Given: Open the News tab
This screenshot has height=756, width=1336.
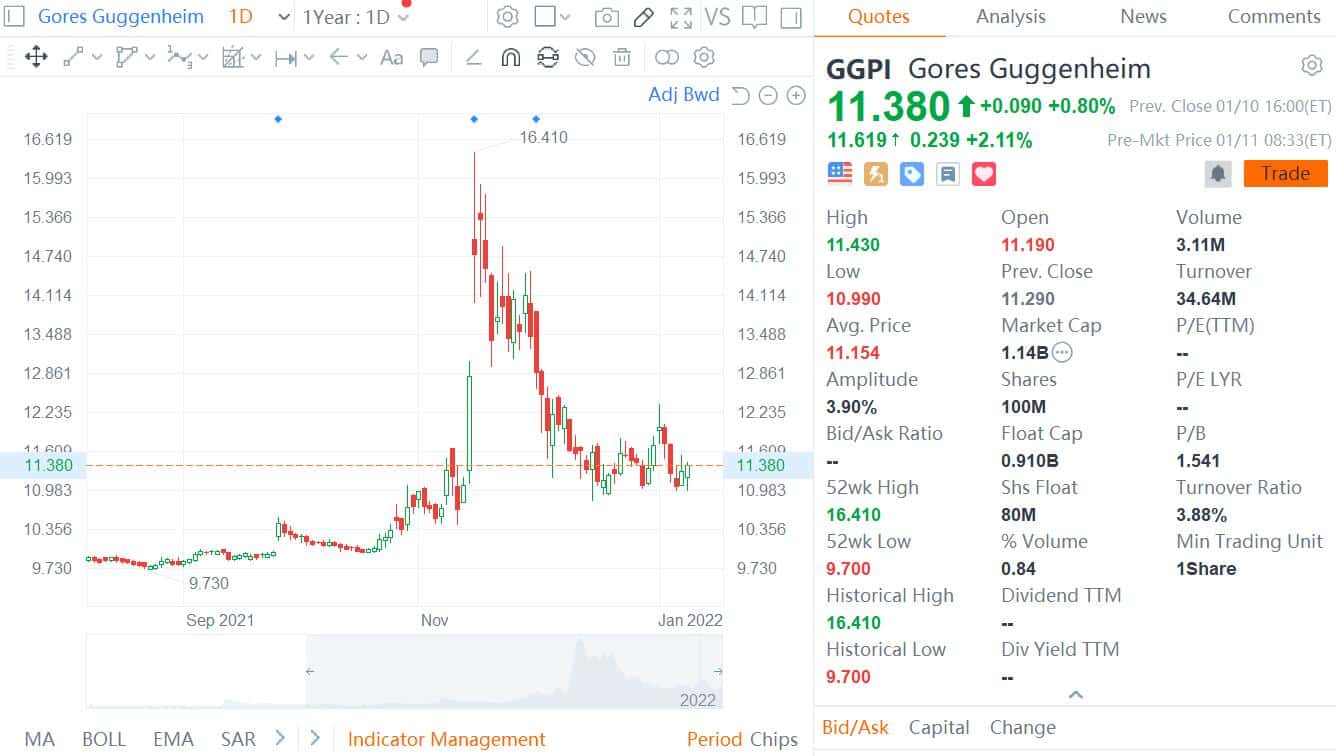Looking at the screenshot, I should [x=1143, y=17].
